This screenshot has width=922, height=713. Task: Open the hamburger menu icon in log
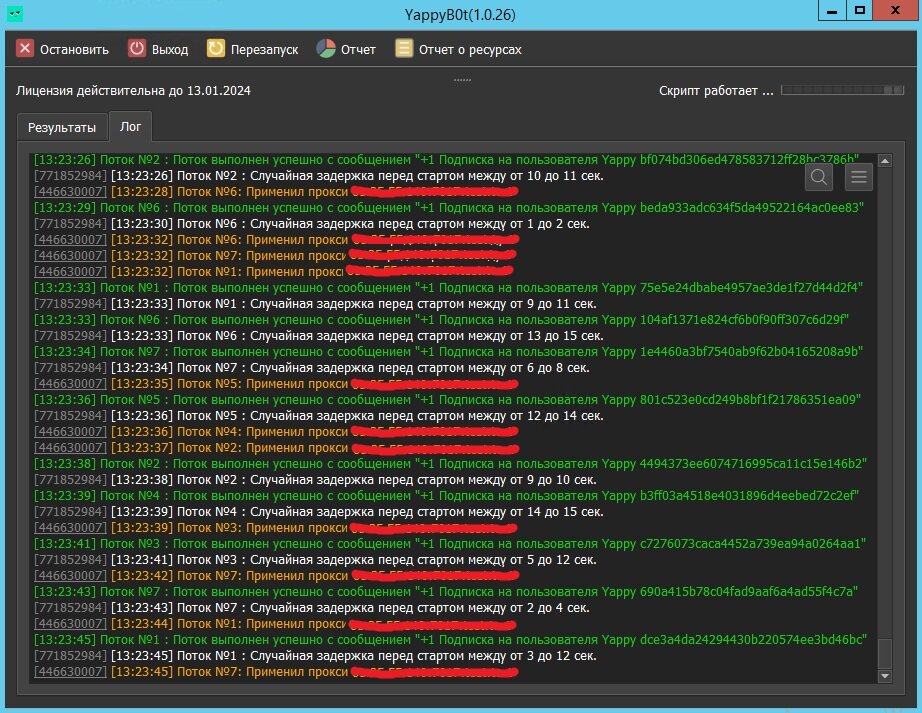[x=858, y=177]
